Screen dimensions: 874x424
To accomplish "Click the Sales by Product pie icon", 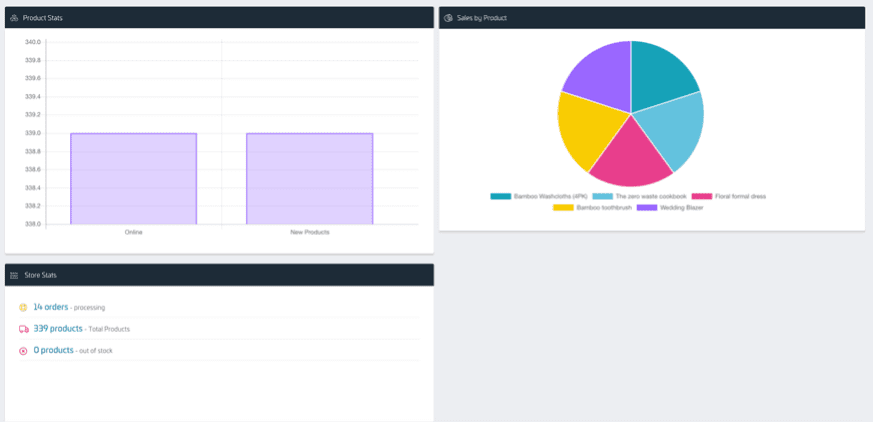I will pos(449,18).
